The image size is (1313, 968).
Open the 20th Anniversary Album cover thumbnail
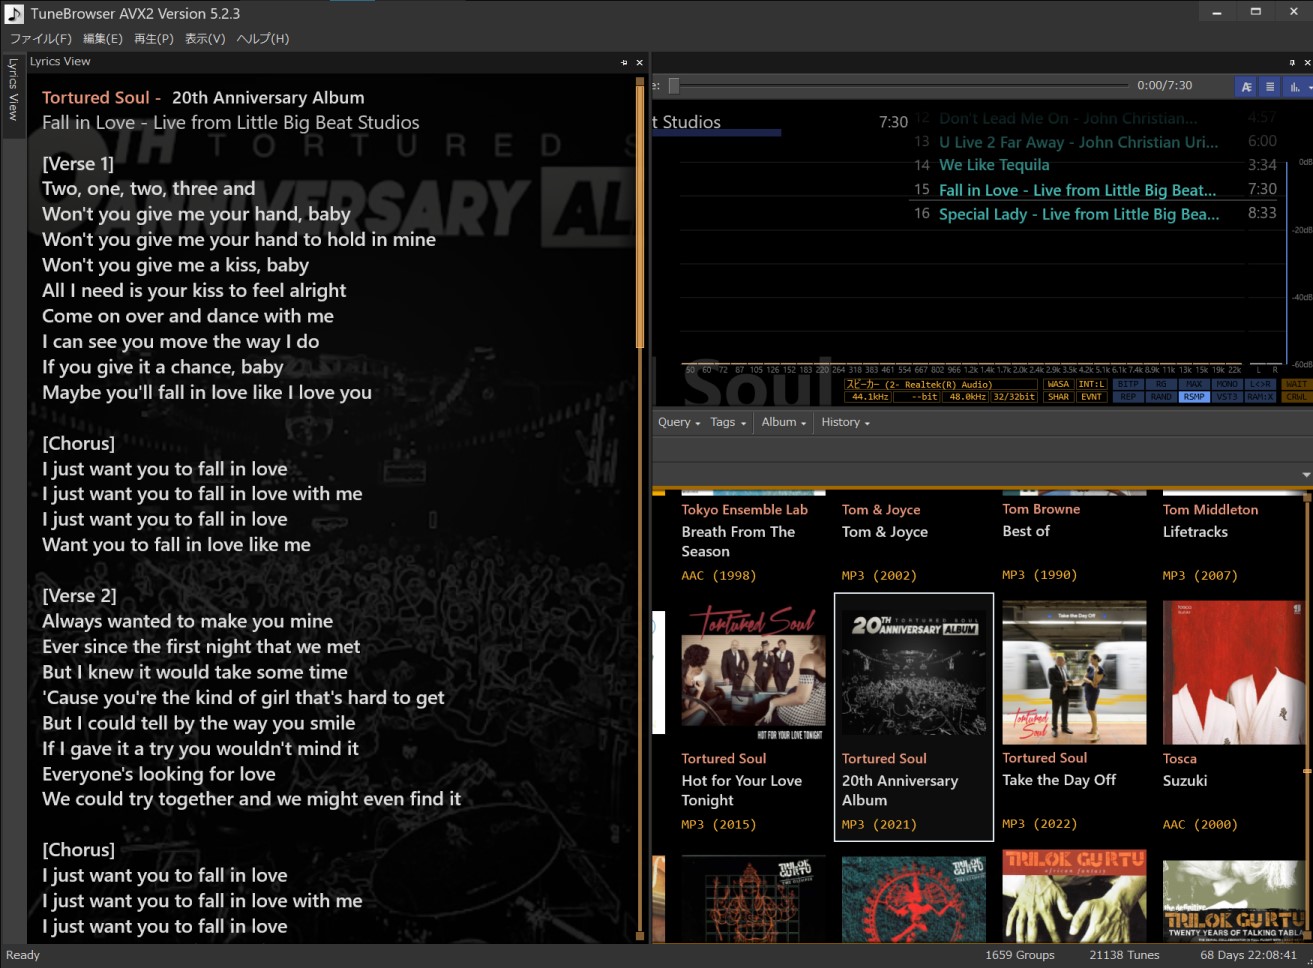click(x=913, y=671)
